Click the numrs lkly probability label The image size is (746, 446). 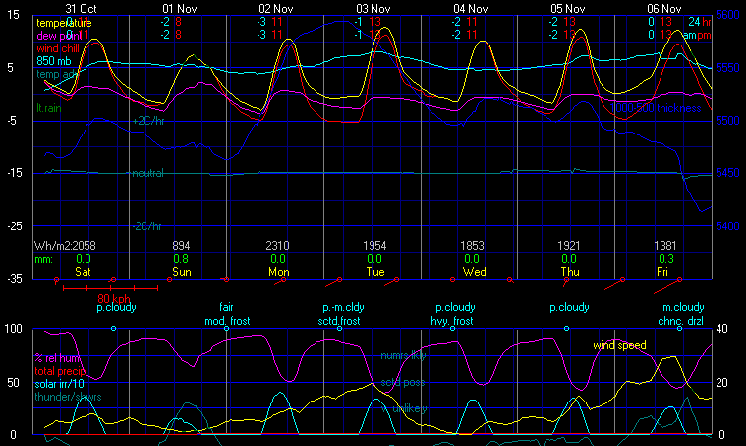pos(403,356)
